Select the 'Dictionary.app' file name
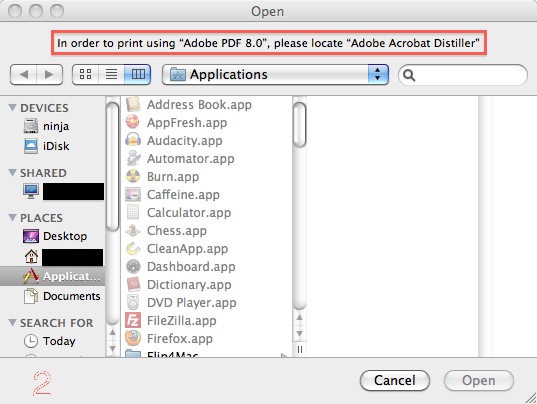This screenshot has height=404, width=537. (189, 285)
